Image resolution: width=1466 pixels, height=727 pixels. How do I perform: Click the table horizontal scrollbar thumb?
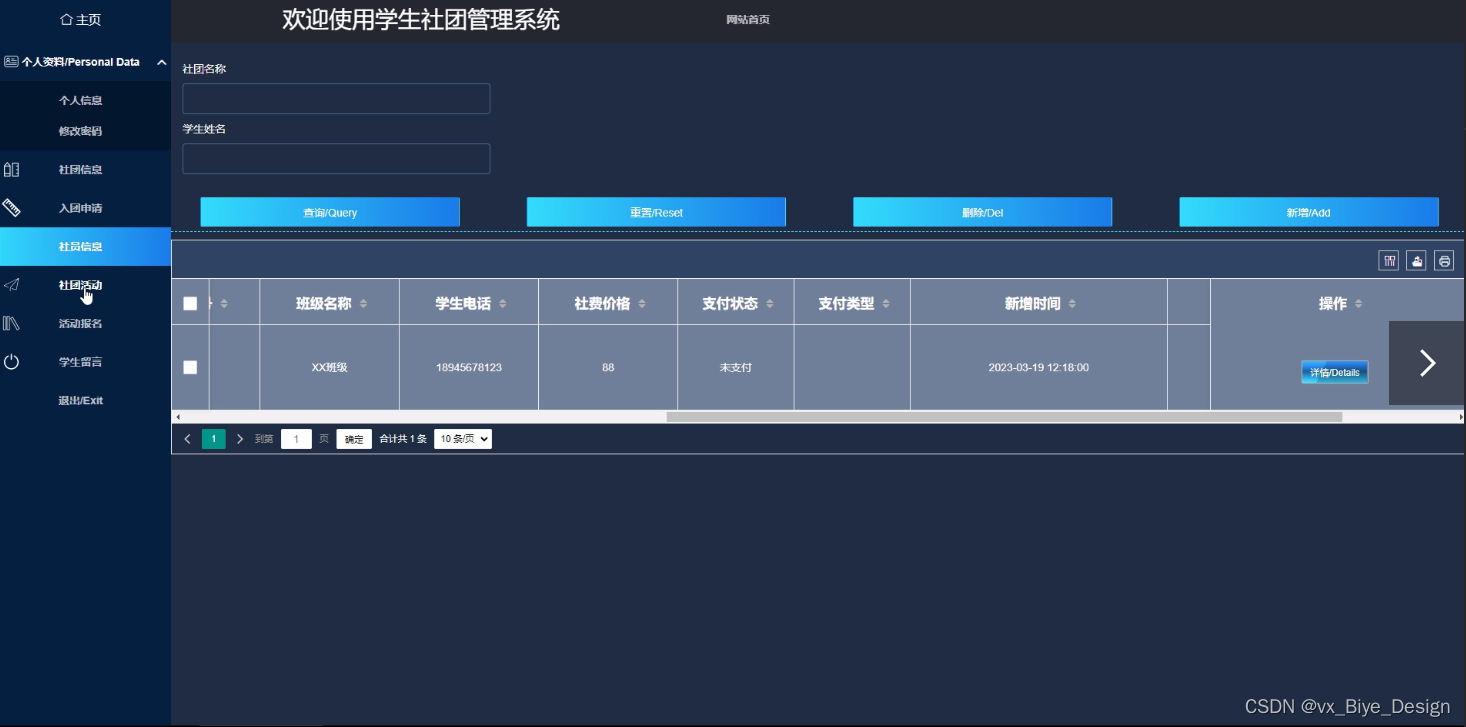click(1004, 417)
